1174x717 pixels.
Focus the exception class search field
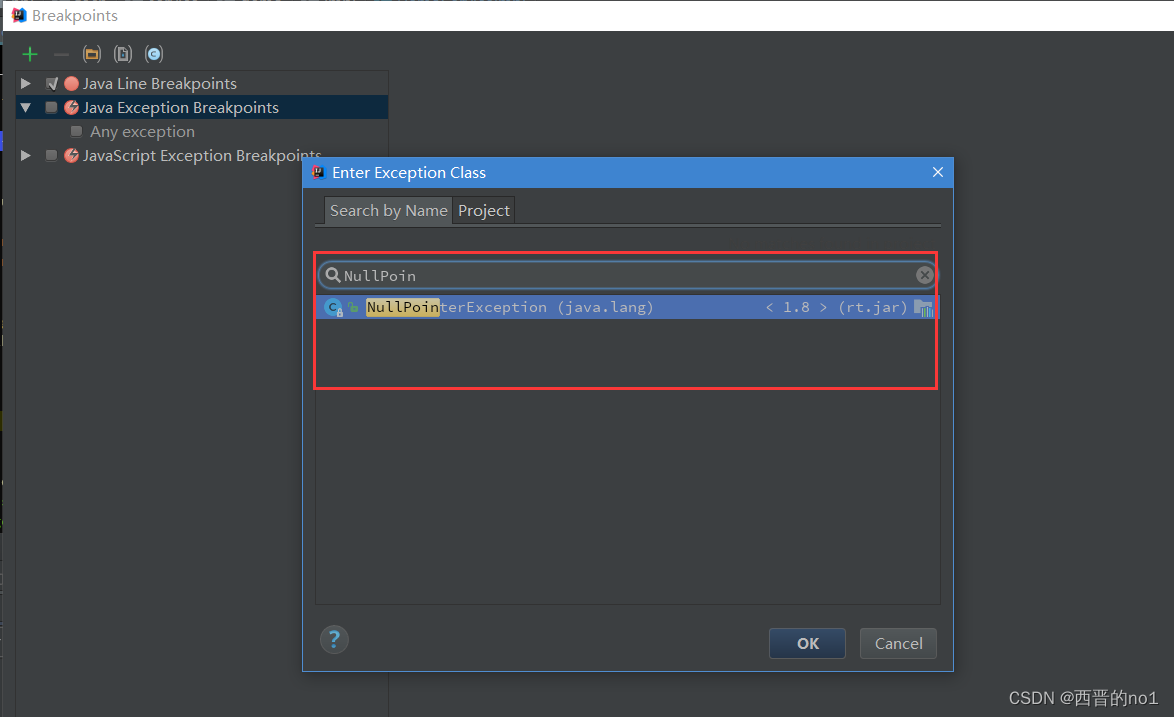(627, 275)
